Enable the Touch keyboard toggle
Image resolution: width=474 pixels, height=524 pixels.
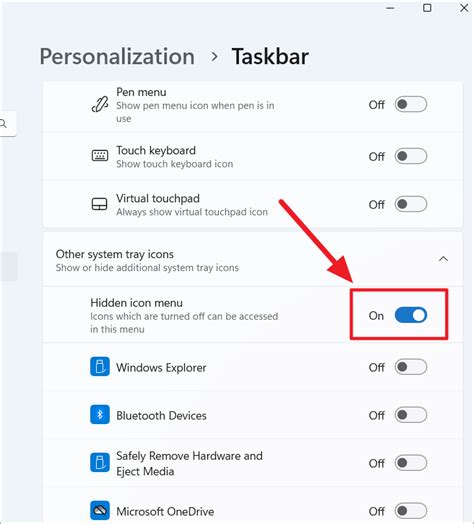tap(410, 156)
